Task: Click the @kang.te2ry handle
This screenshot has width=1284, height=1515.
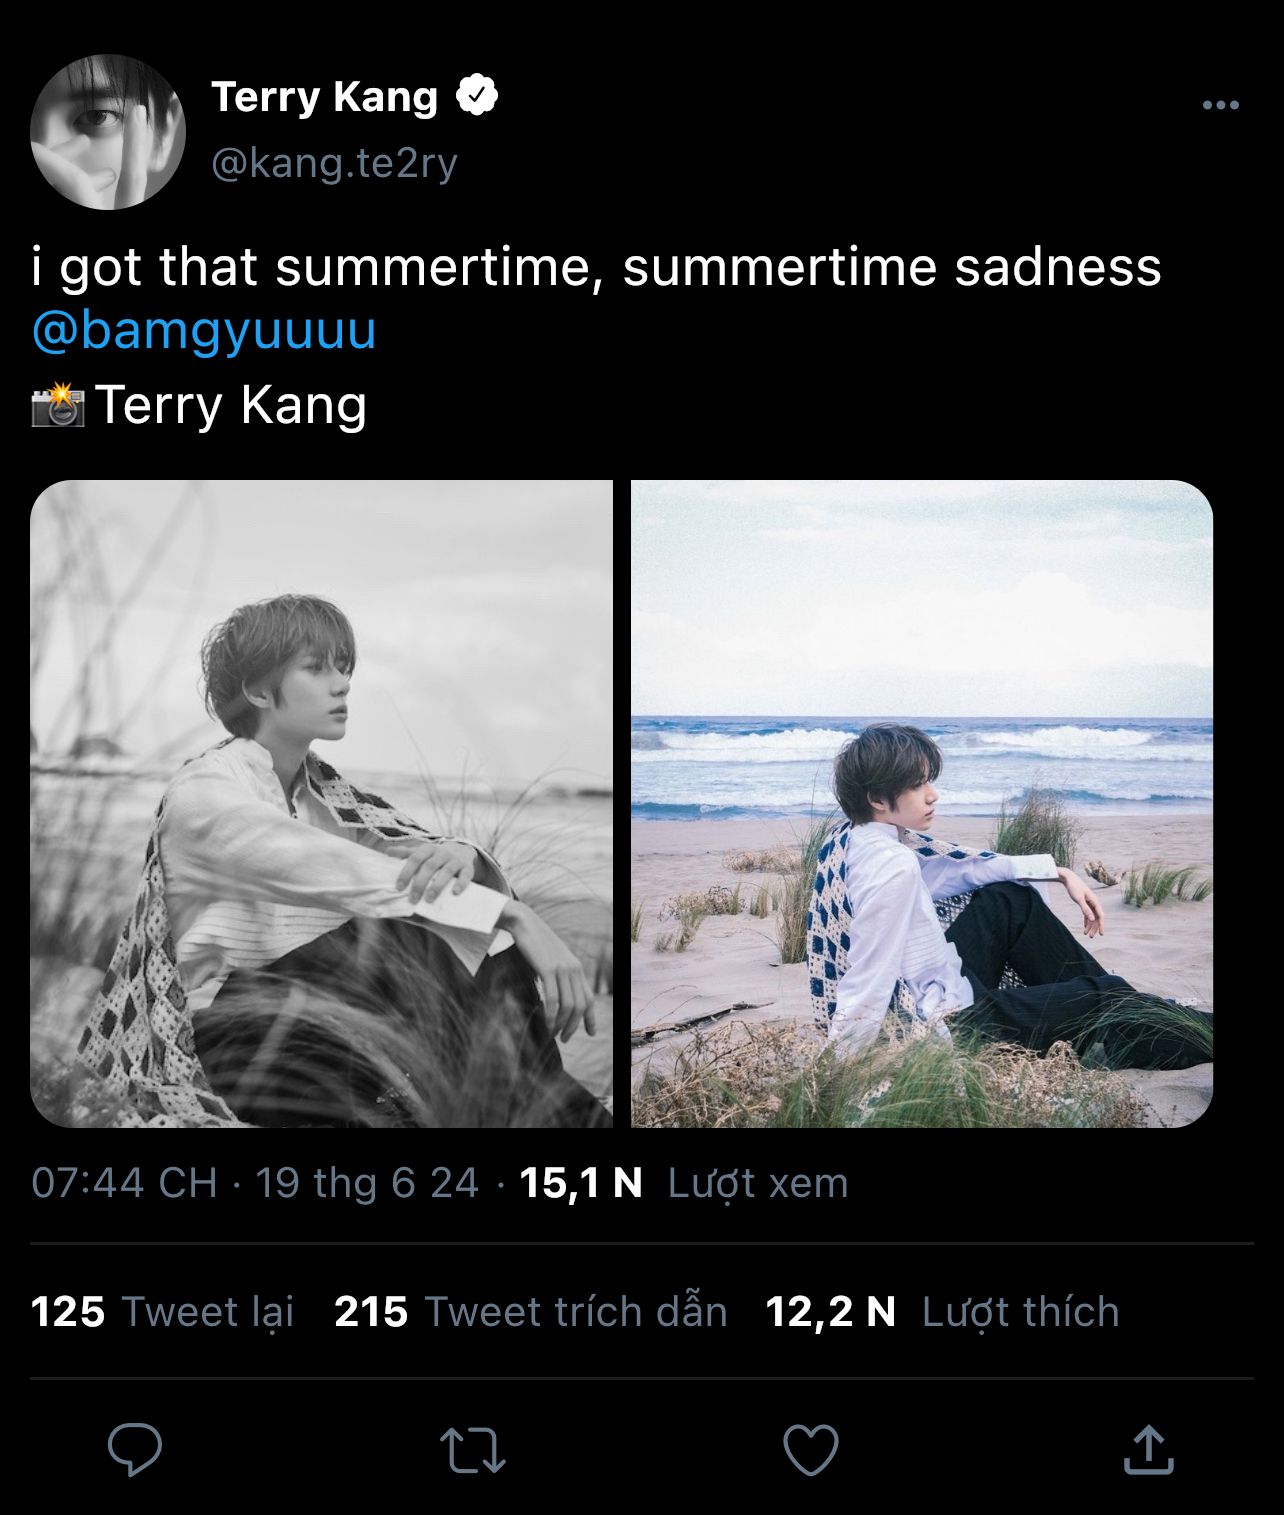Action: pyautogui.click(x=334, y=162)
